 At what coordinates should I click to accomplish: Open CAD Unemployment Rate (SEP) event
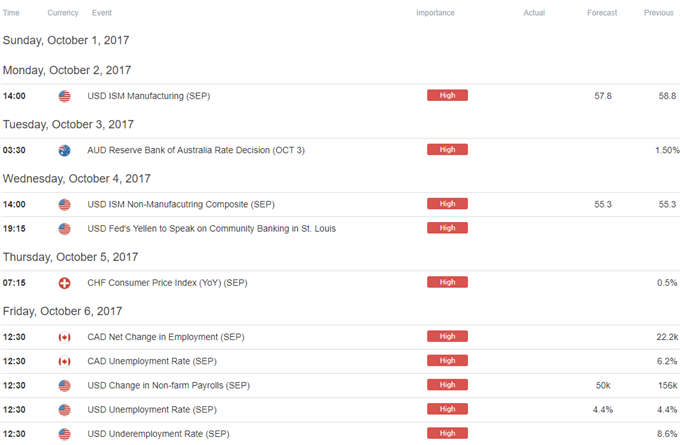tap(152, 361)
